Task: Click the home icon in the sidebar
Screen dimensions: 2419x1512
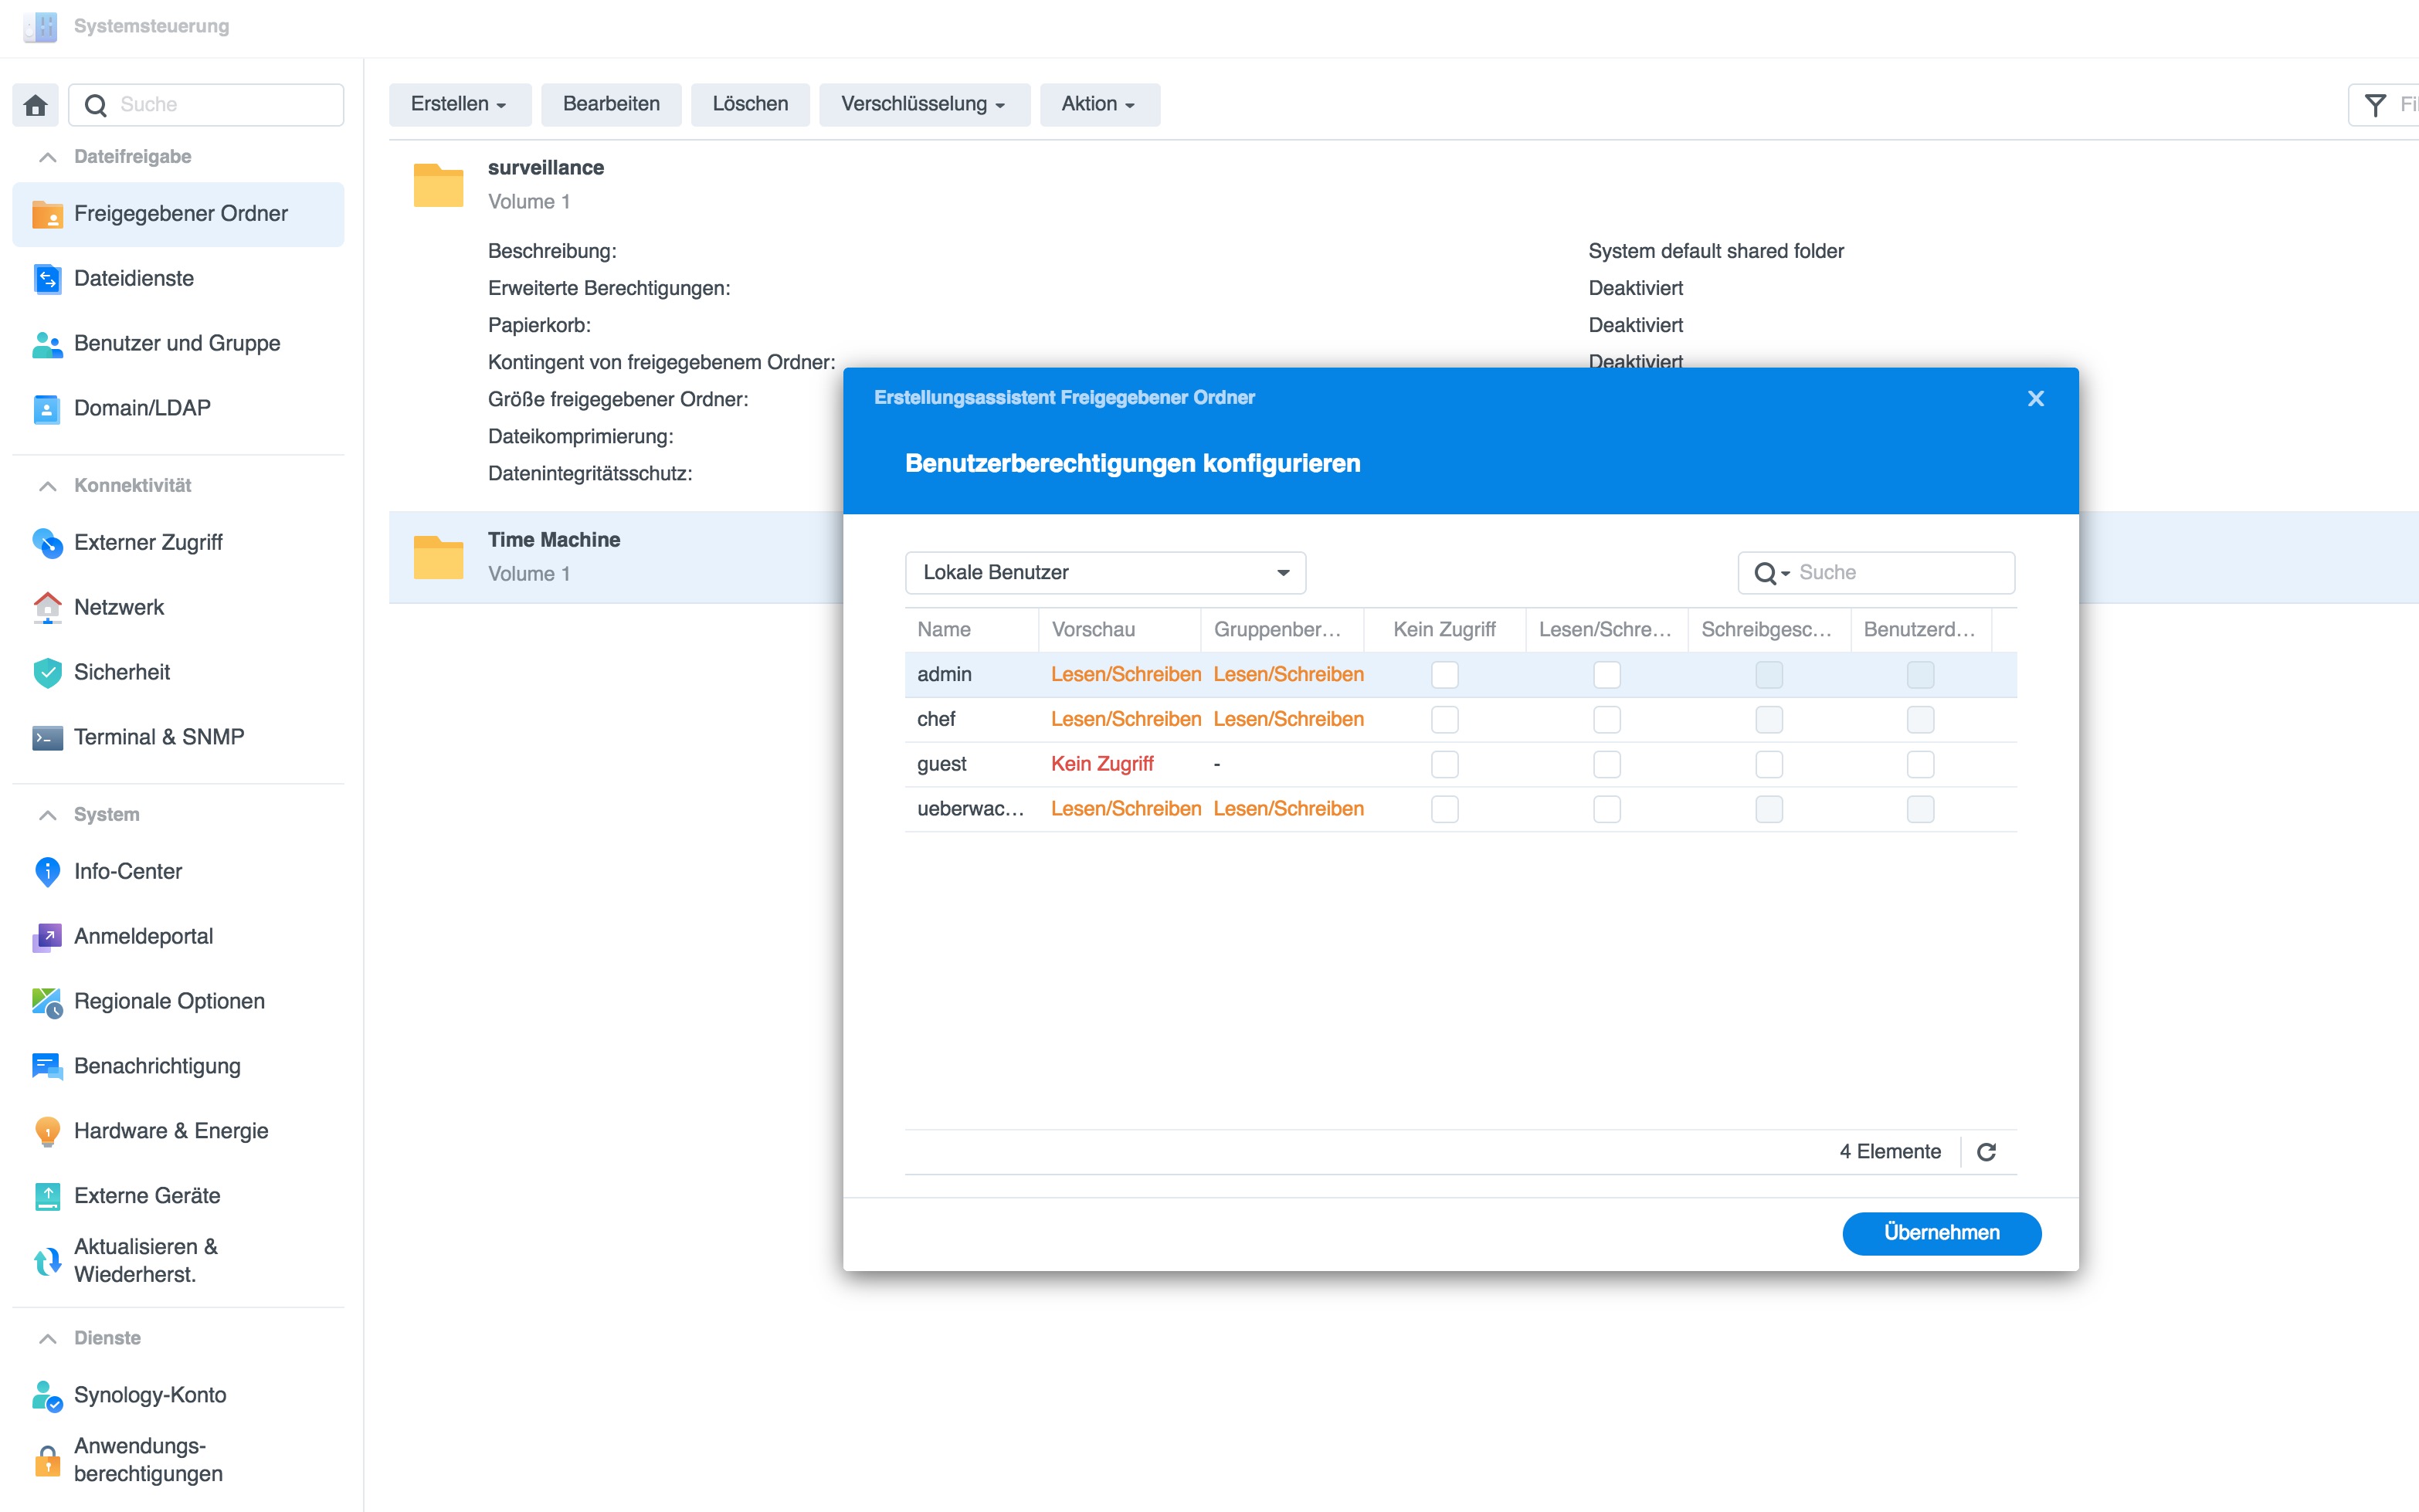Action: (35, 105)
